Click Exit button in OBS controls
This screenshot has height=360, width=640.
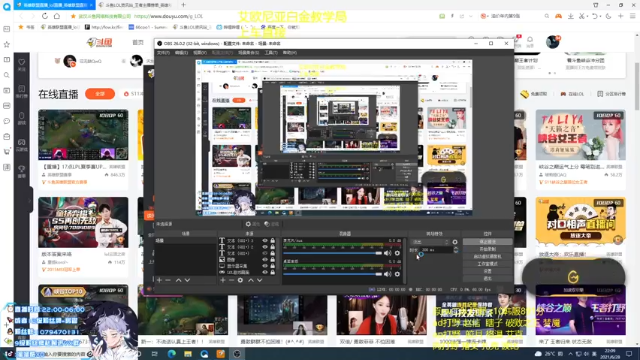[488, 278]
